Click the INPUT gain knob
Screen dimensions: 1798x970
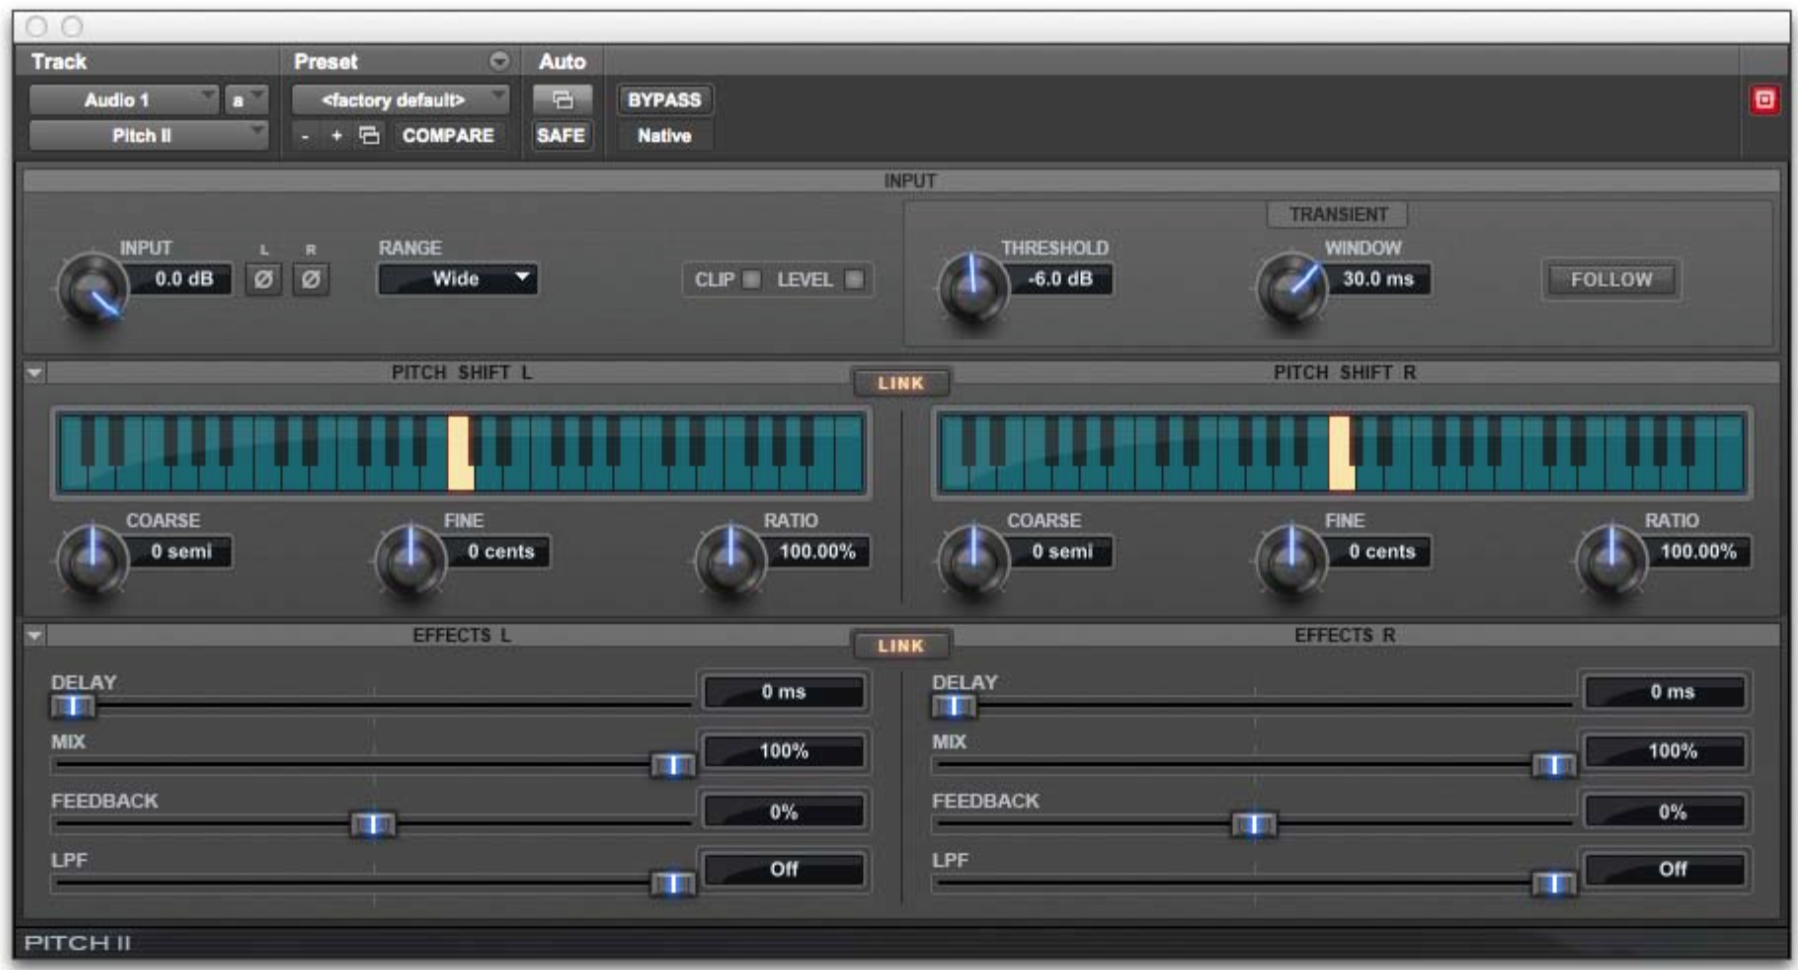(92, 290)
